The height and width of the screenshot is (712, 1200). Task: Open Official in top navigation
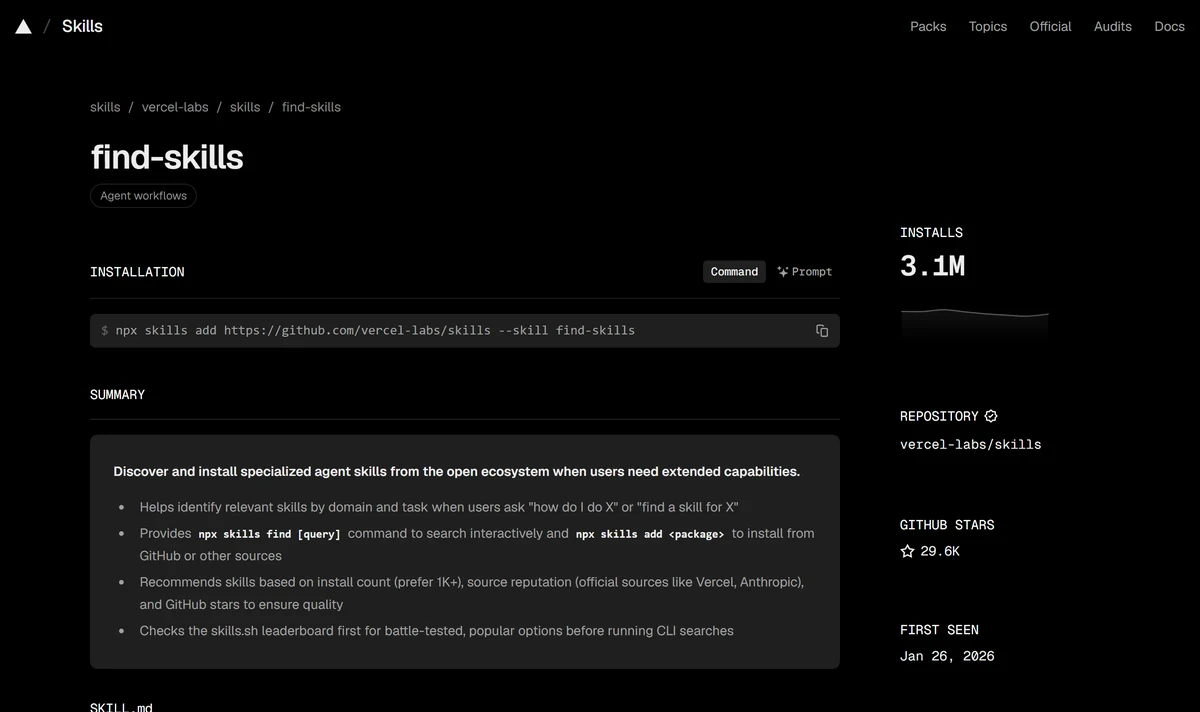click(x=1050, y=27)
